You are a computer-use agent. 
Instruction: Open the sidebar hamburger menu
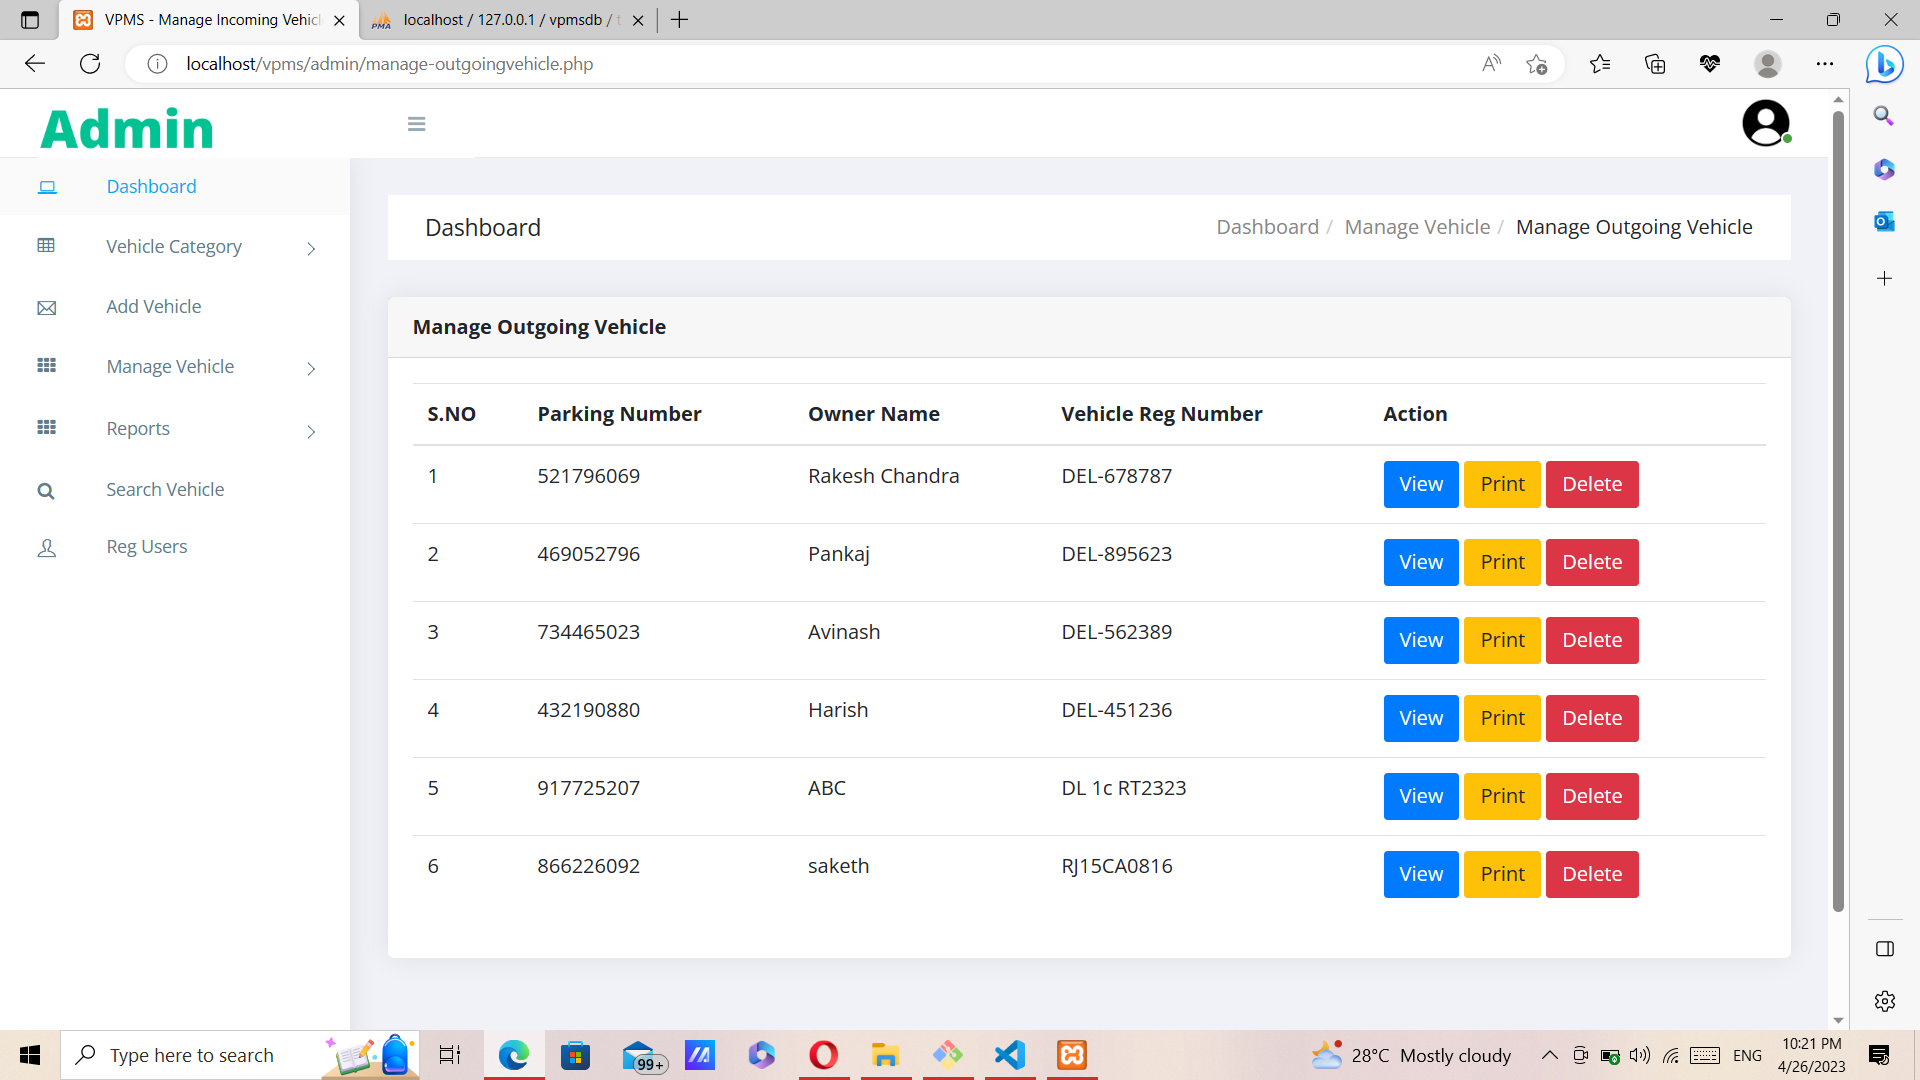coord(416,123)
